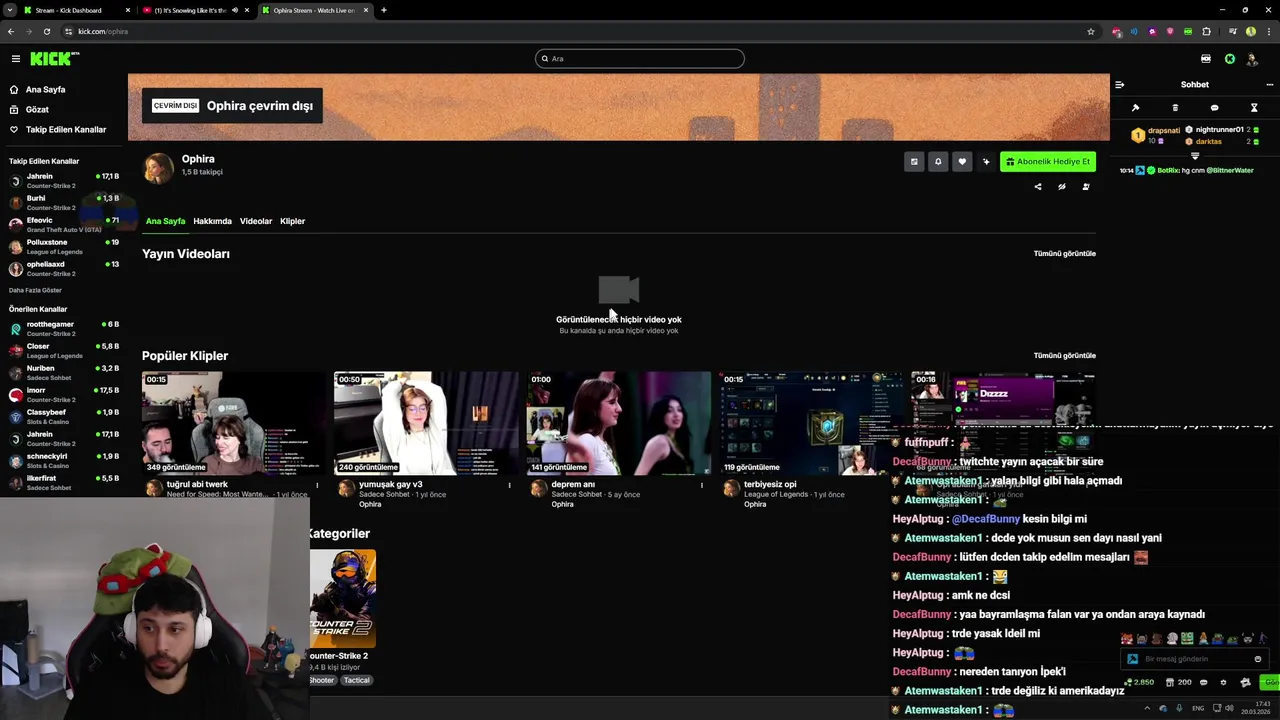Viewport: 1280px width, 720px height.
Task: Click the hourglass icon in chat toolbar
Action: 1254,108
